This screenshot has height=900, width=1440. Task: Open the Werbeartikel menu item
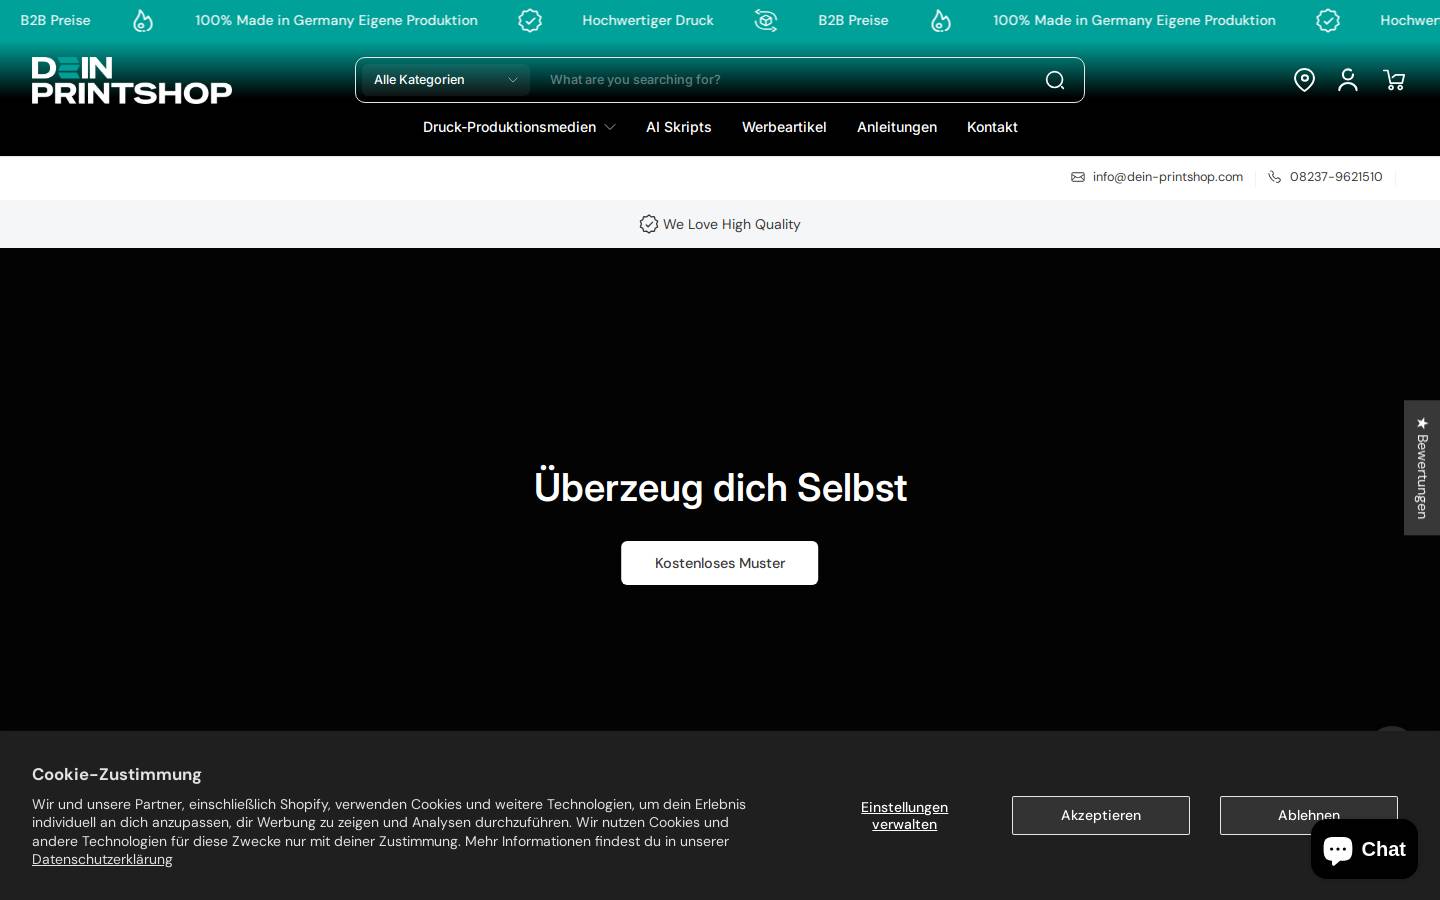click(x=784, y=127)
